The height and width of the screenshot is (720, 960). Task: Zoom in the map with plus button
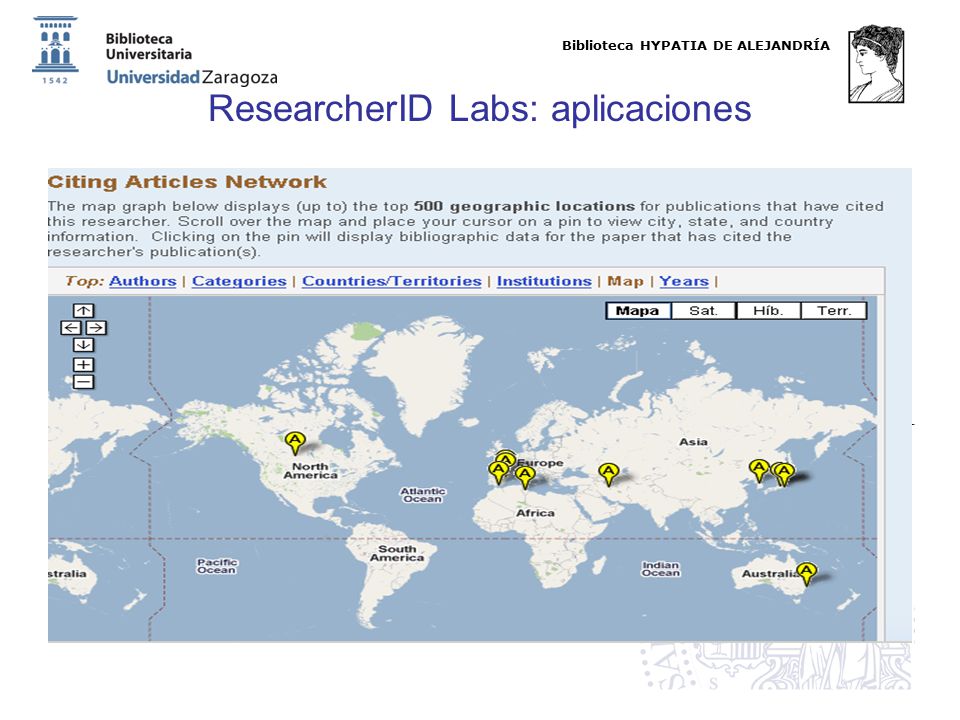pyautogui.click(x=83, y=365)
